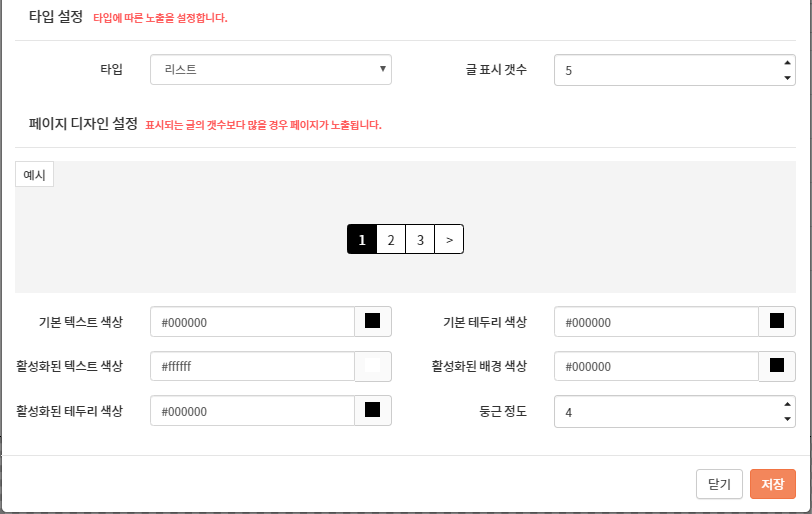The width and height of the screenshot is (812, 514).
Task: Edit the 활성화된 텍스트 색상 hex field
Action: [252, 366]
